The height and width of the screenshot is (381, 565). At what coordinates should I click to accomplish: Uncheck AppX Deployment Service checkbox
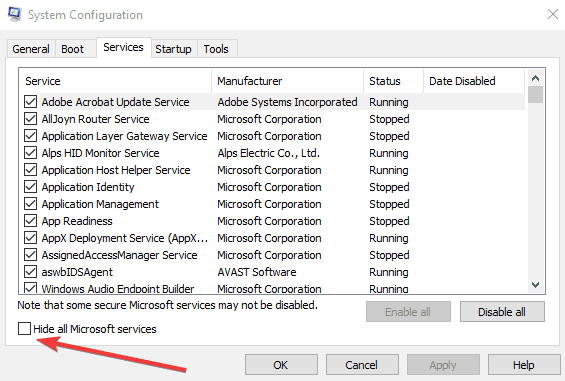(31, 238)
